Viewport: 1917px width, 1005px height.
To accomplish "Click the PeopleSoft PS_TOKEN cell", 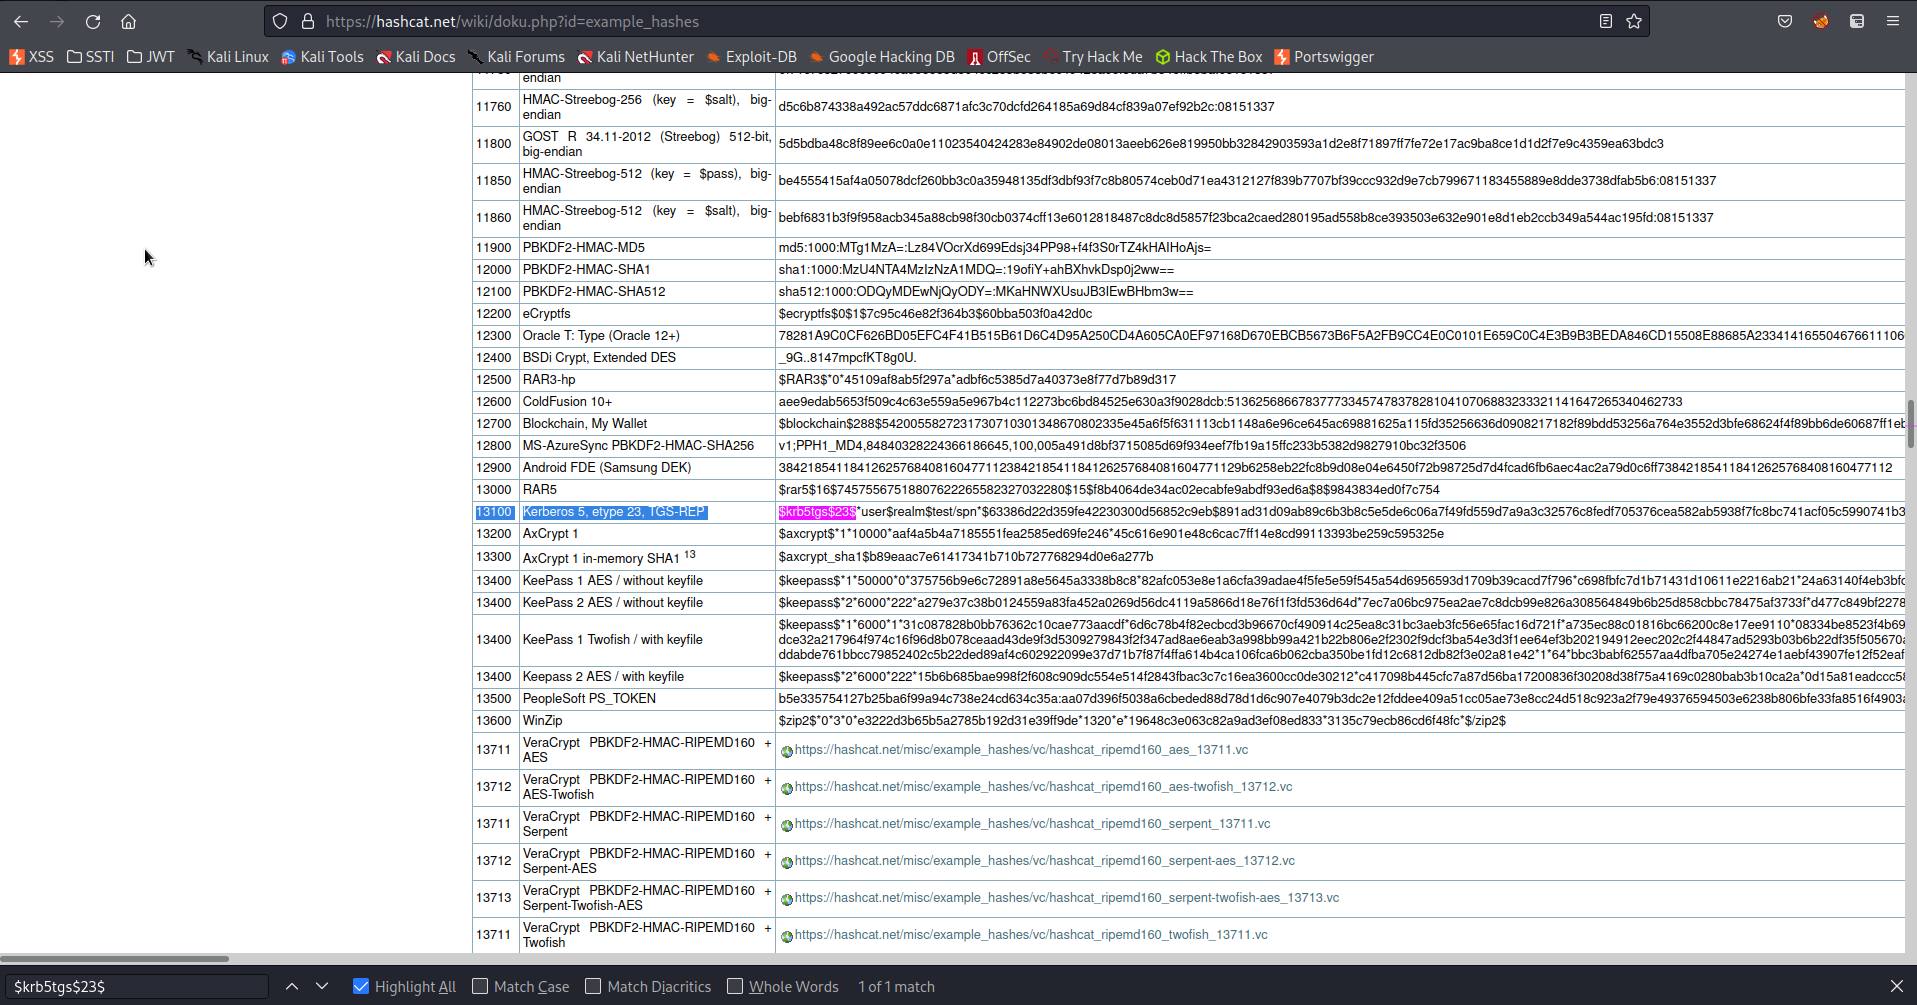I will pos(647,699).
